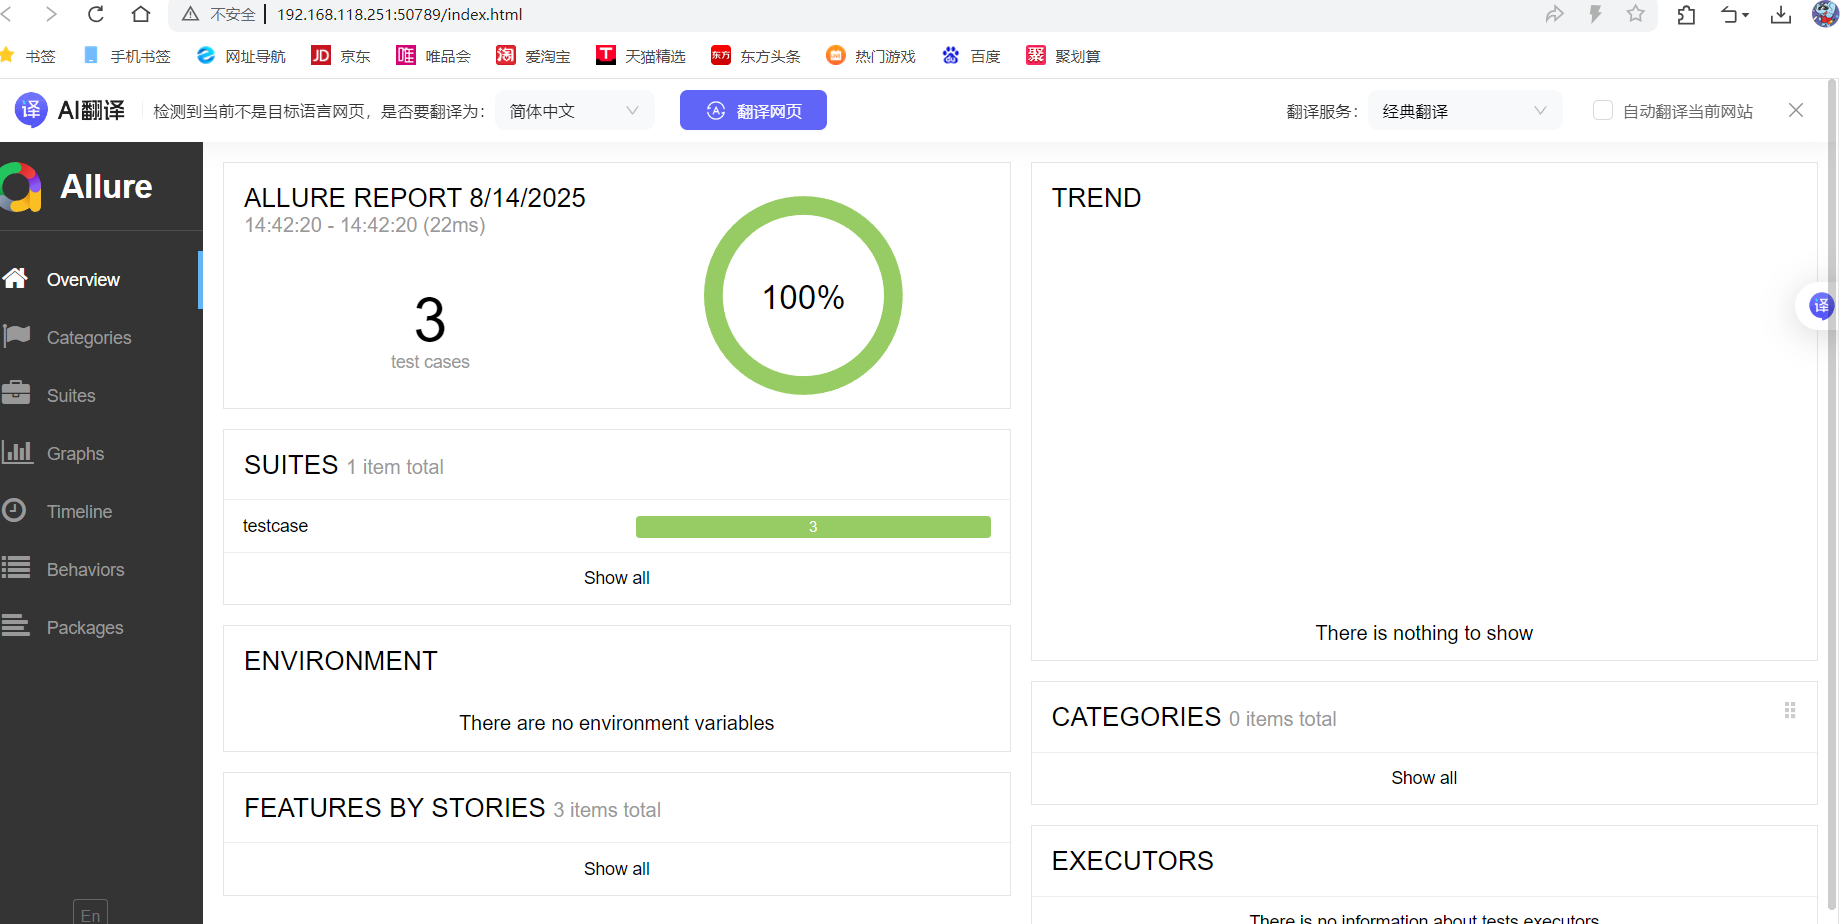Image resolution: width=1840 pixels, height=924 pixels.
Task: Reload the page with the refresh icon
Action: (x=96, y=14)
